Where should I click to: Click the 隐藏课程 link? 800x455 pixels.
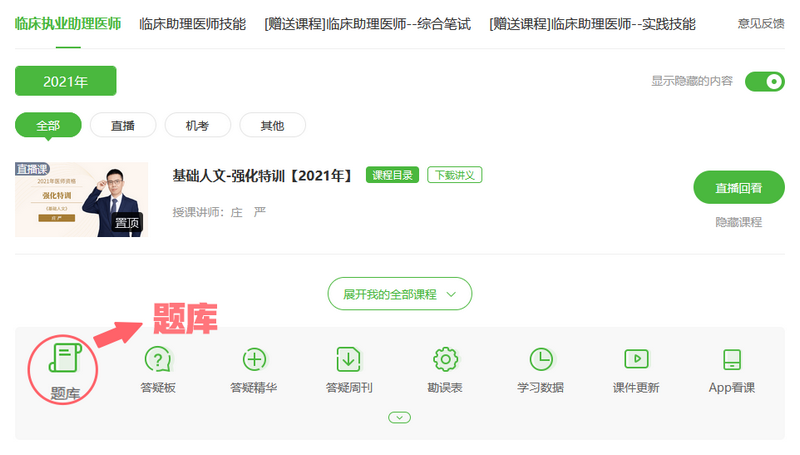(738, 222)
